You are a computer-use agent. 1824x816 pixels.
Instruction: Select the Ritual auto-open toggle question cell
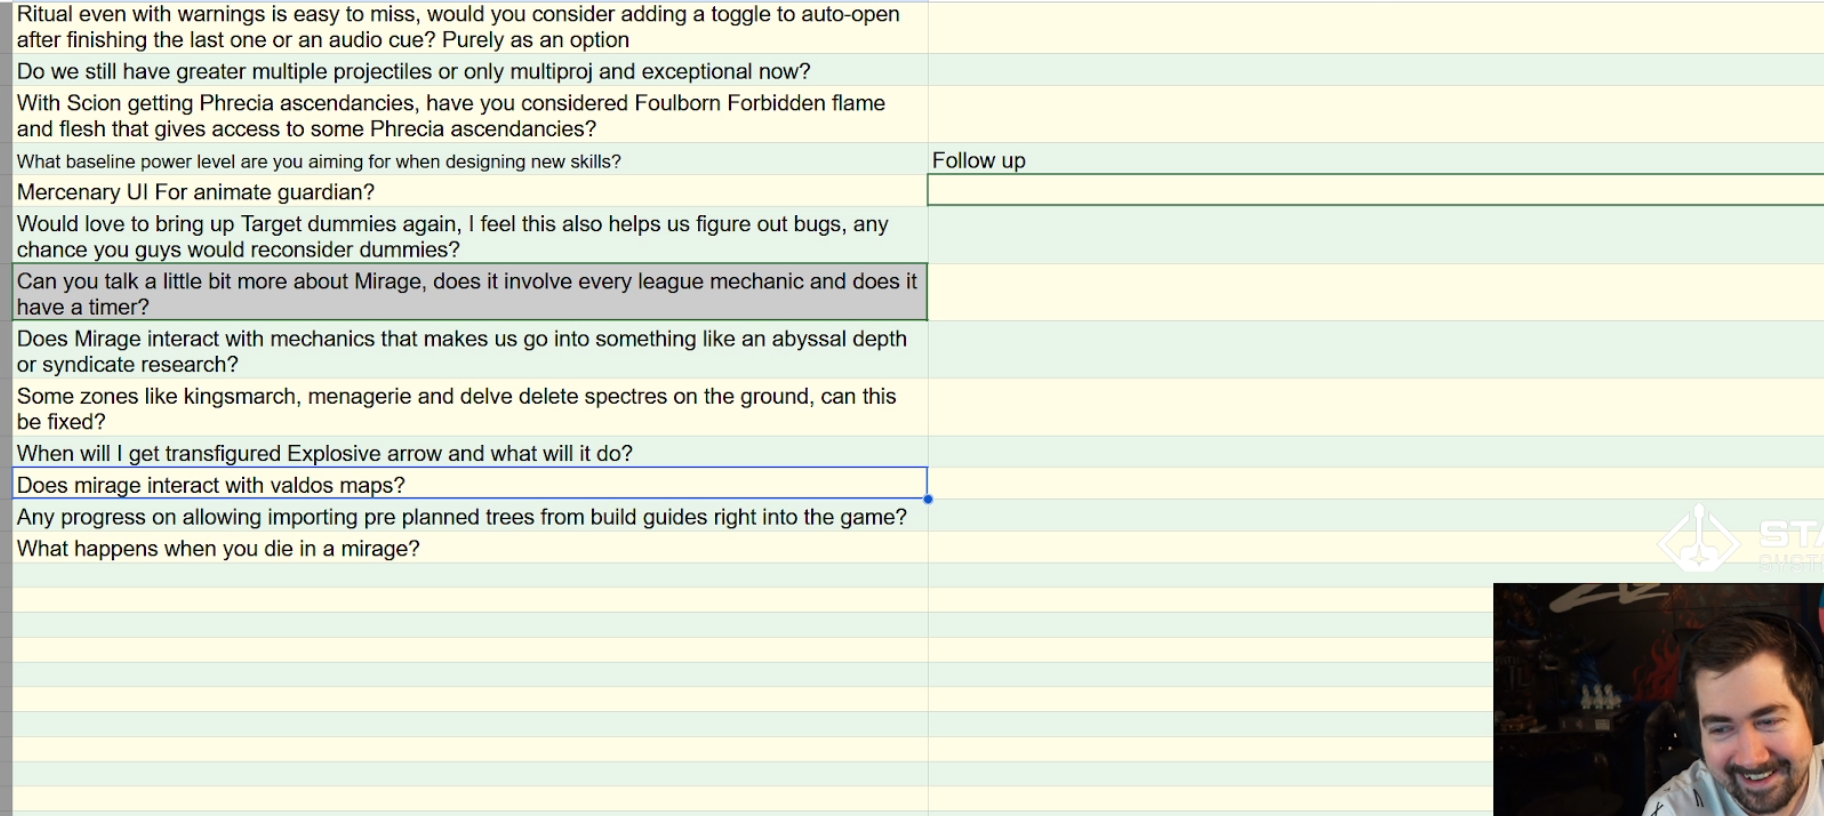pos(470,27)
